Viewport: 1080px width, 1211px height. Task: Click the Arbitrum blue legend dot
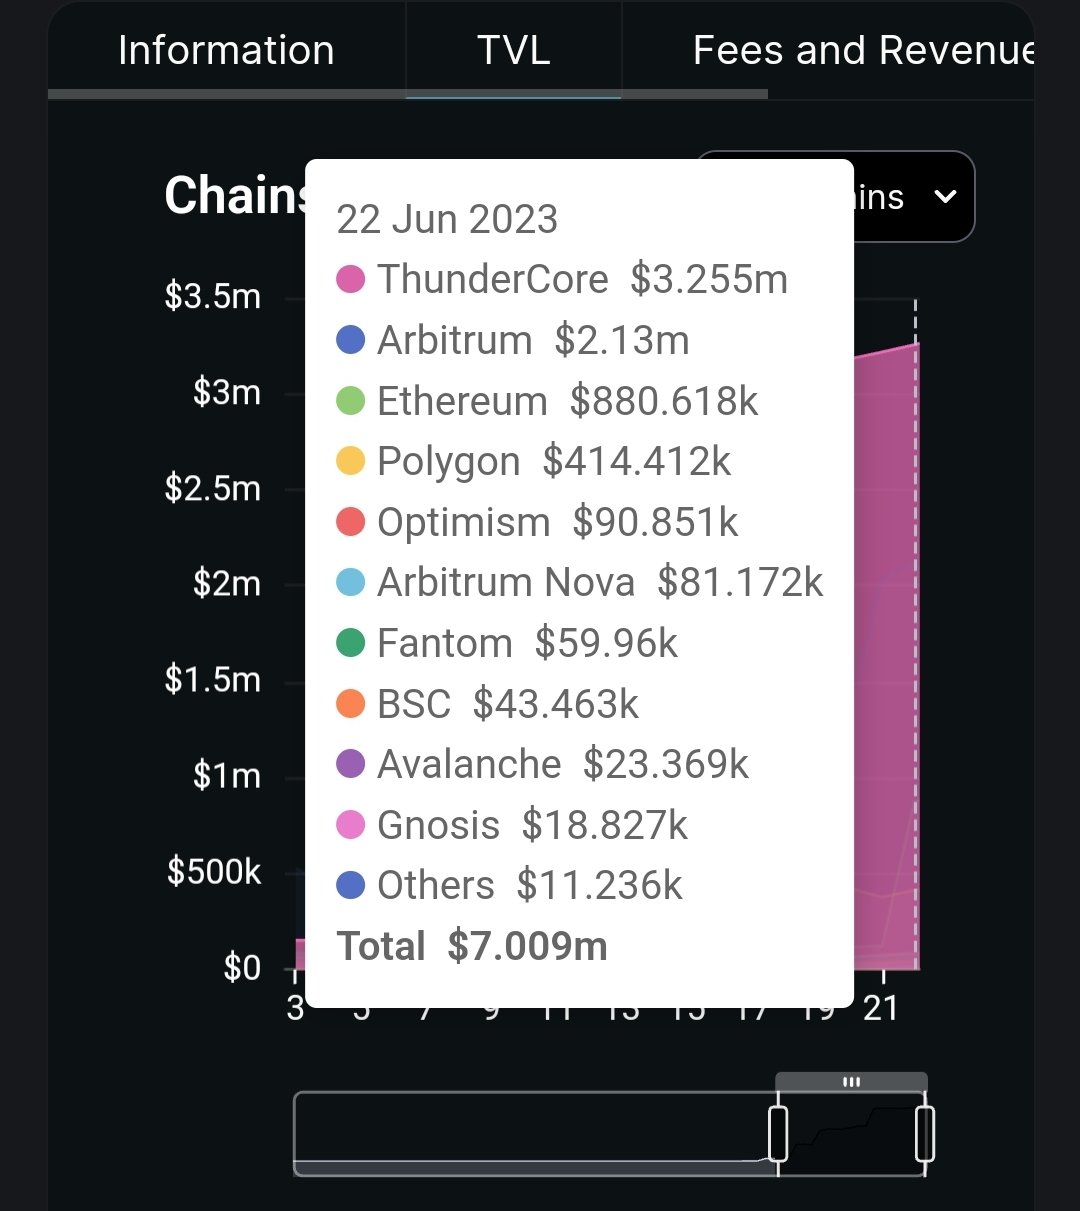coord(351,340)
